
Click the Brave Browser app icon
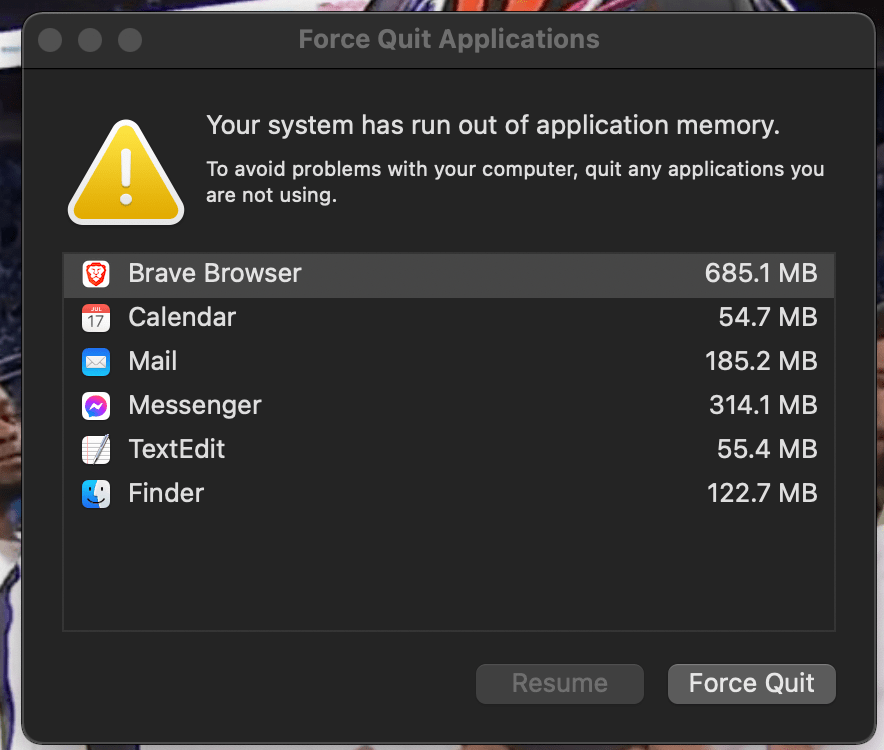(96, 274)
